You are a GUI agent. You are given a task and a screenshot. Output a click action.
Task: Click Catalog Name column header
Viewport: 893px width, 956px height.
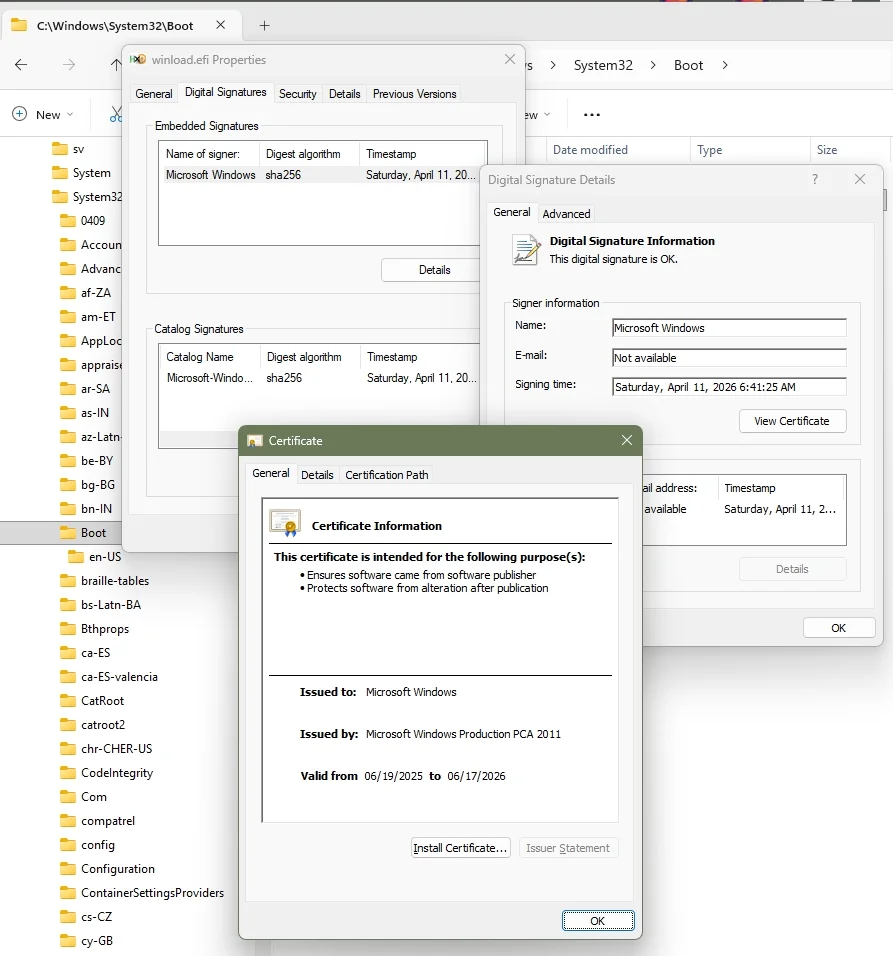pyautogui.click(x=209, y=357)
